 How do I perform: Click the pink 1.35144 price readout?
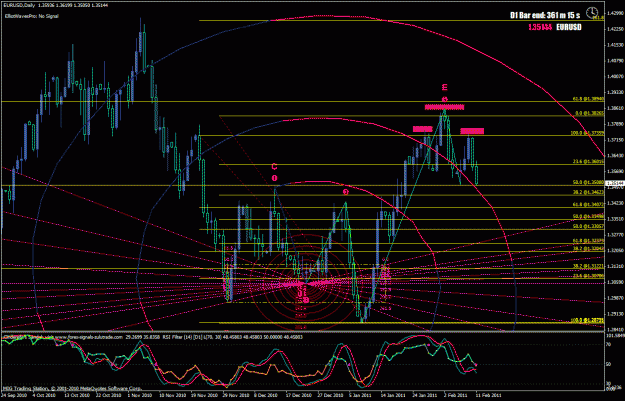pos(540,27)
